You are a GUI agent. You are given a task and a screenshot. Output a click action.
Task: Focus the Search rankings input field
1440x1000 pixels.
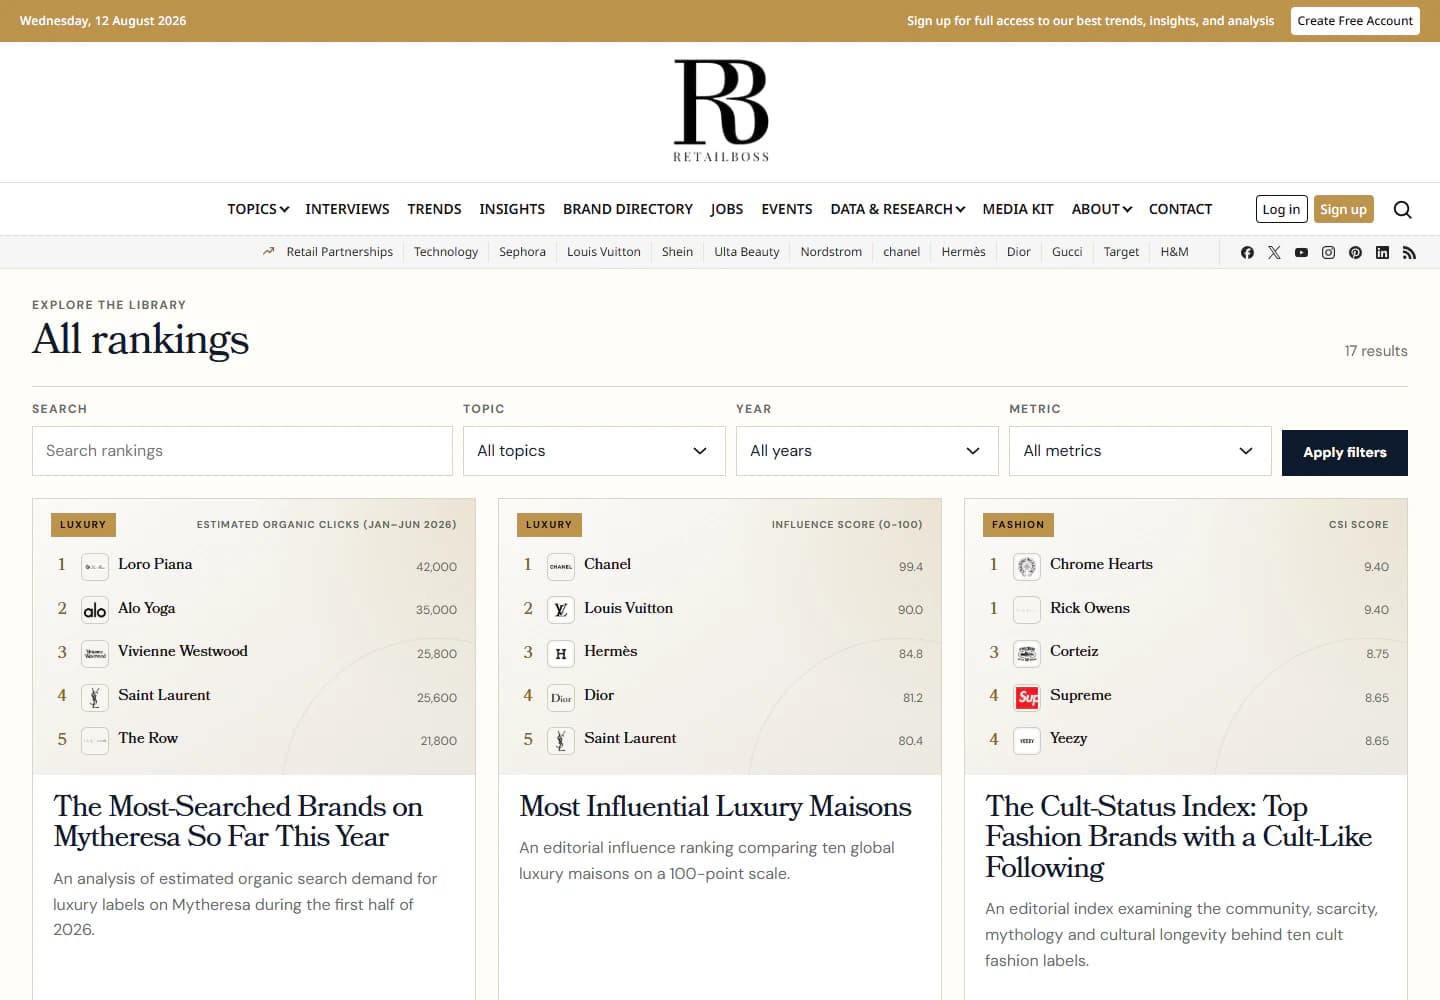[242, 451]
